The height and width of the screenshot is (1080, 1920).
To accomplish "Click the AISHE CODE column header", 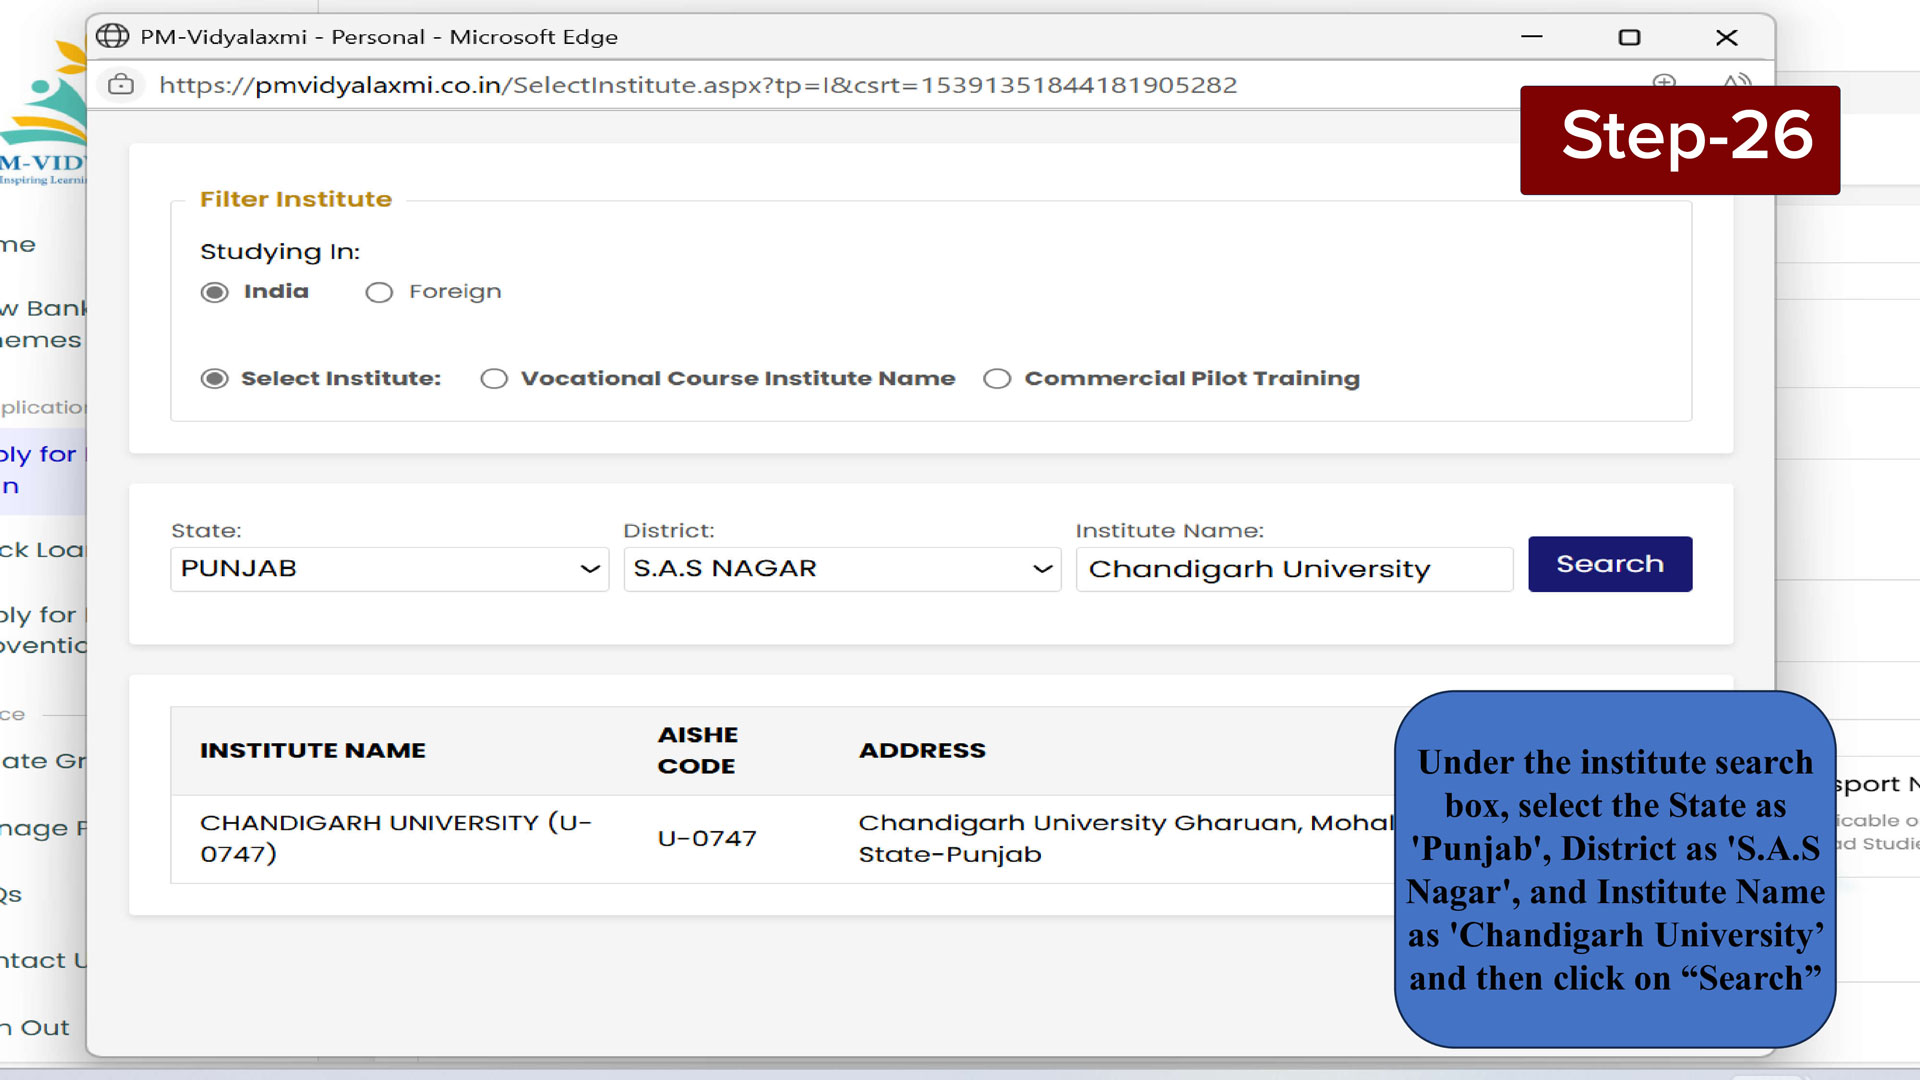I will tap(698, 750).
